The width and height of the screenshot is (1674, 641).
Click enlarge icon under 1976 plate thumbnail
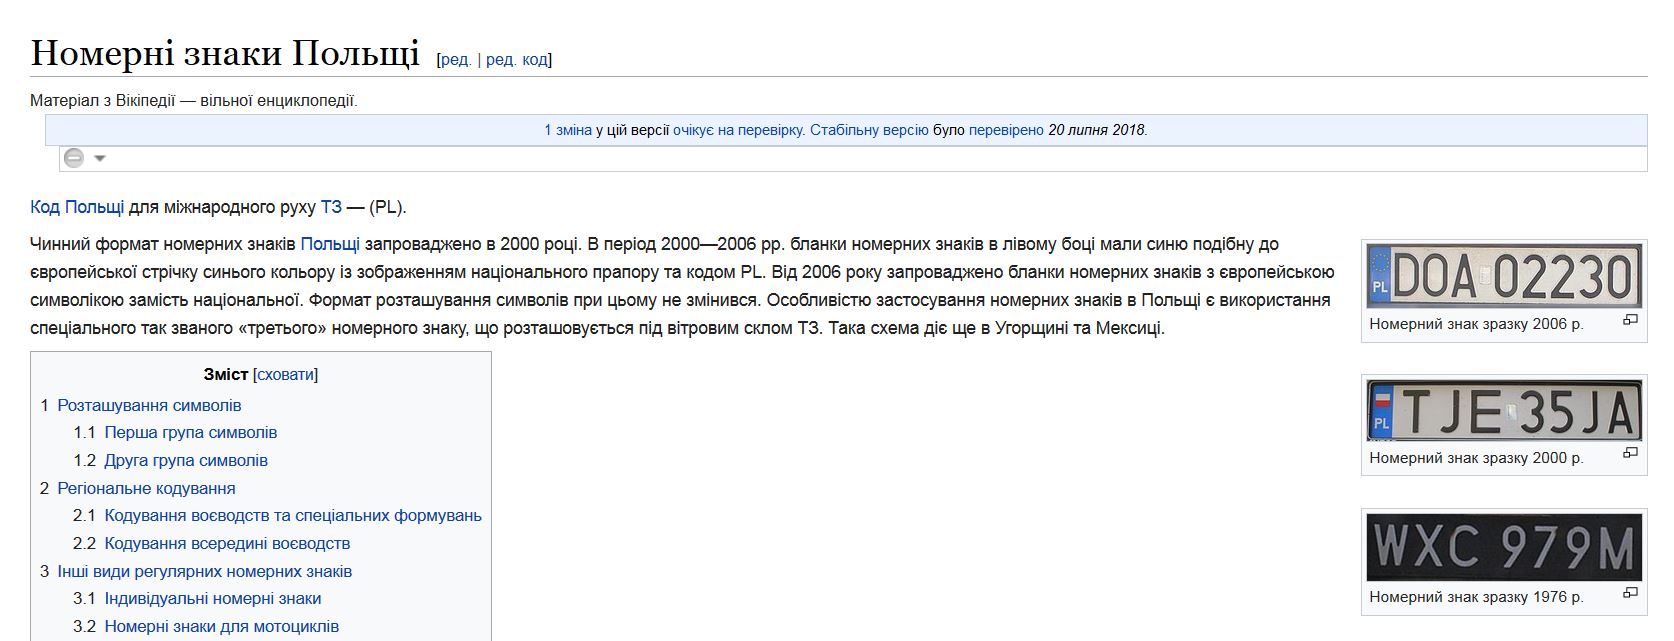[1630, 592]
